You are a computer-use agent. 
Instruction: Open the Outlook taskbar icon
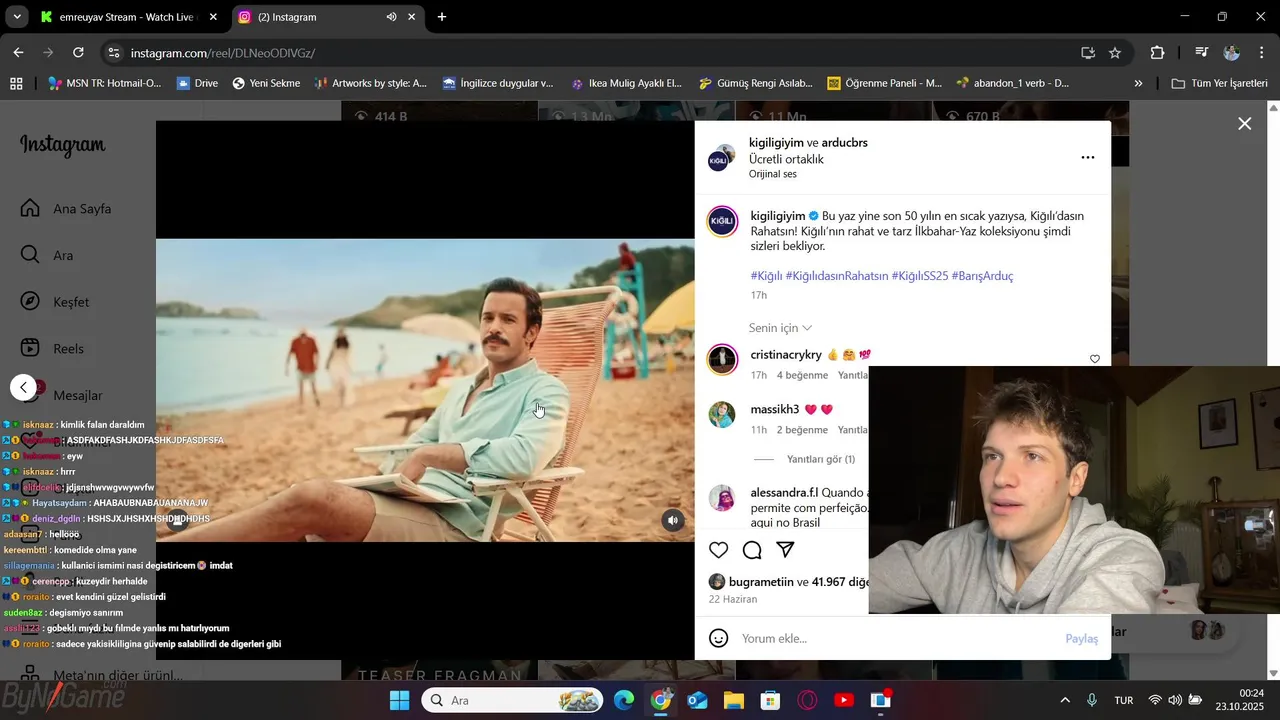click(697, 700)
